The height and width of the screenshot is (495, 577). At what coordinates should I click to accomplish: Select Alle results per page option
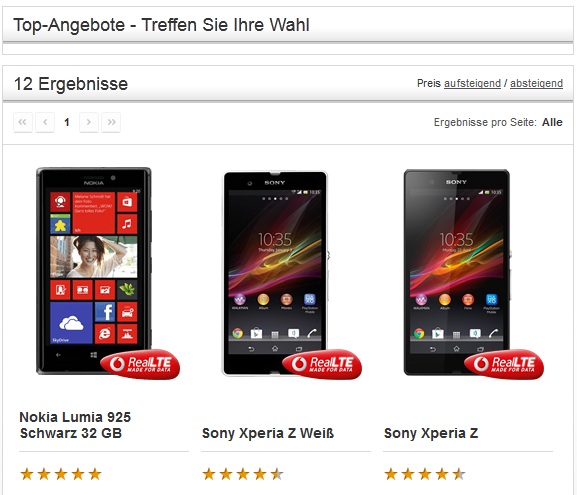552,122
